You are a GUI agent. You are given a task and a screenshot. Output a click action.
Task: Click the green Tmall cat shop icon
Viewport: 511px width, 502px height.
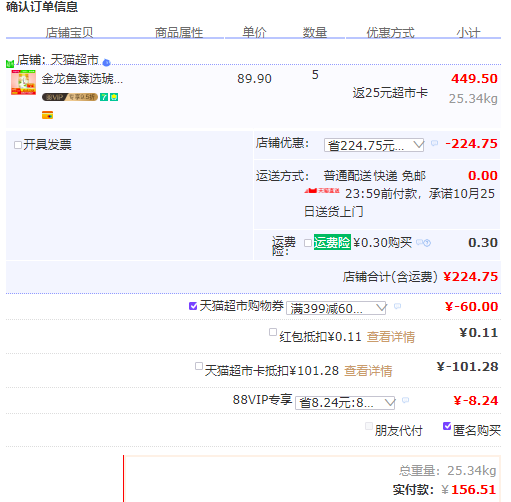pos(10,63)
